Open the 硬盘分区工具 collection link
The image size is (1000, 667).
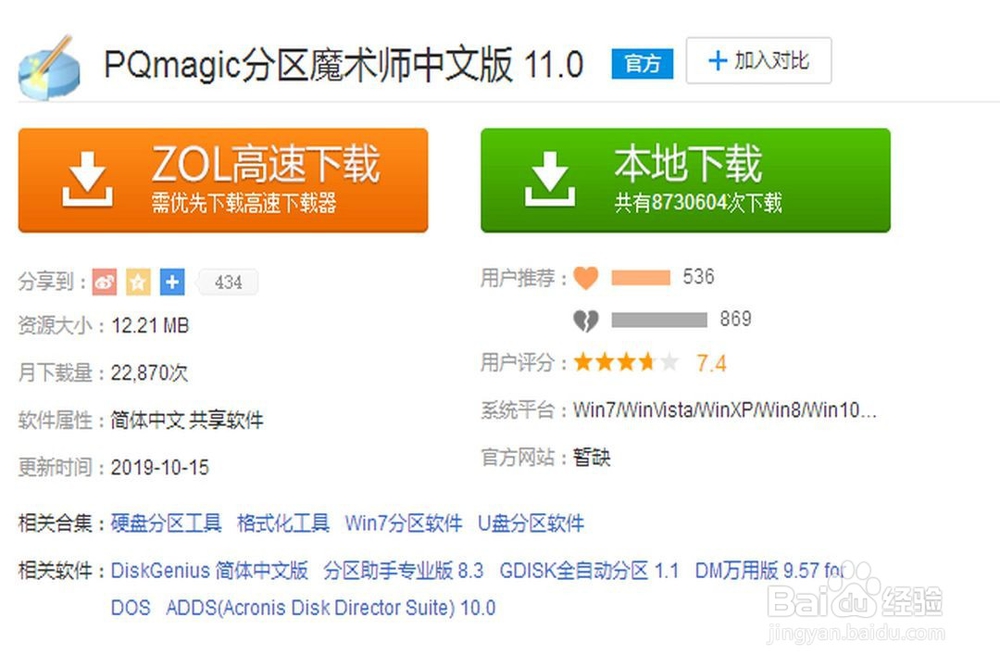click(x=166, y=524)
